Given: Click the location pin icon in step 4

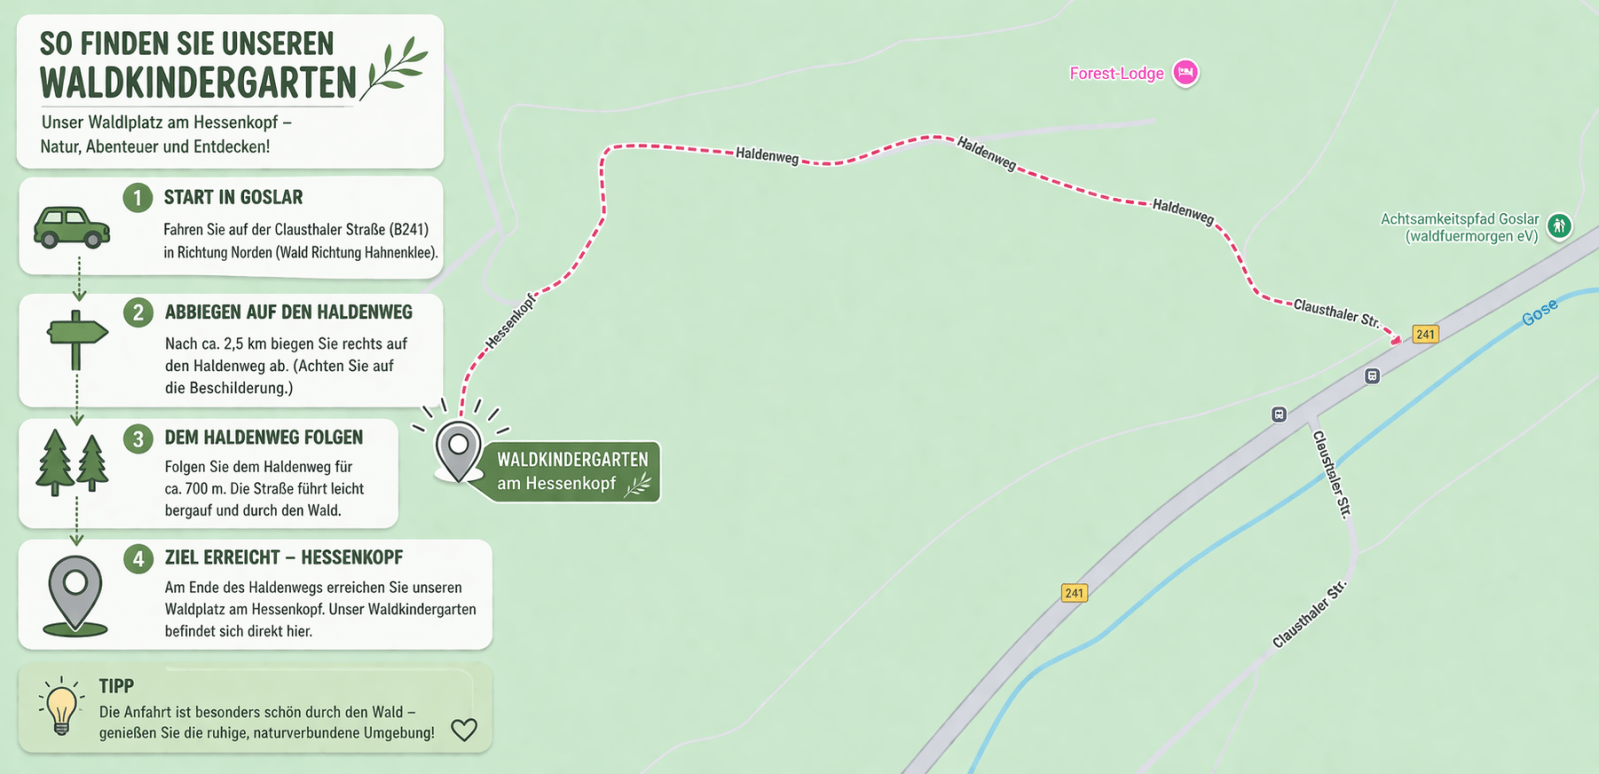Looking at the screenshot, I should [75, 596].
